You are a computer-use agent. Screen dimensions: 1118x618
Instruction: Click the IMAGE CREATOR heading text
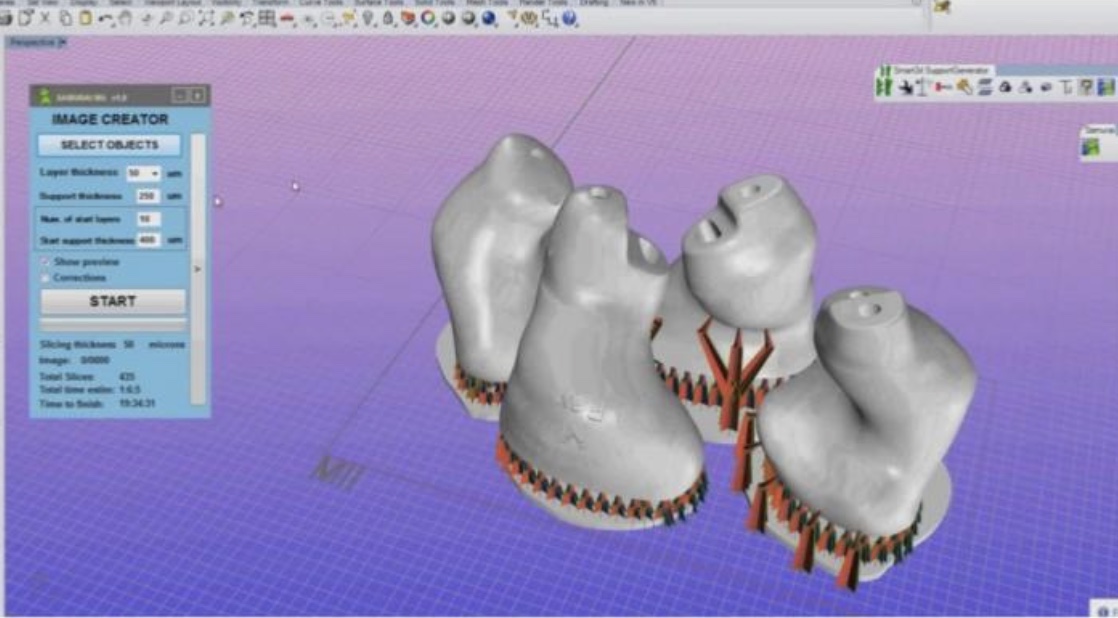[x=110, y=119]
